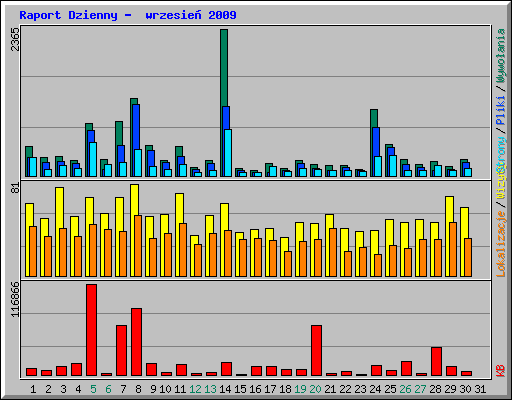Screen dimensions: 512x400
Task: Click the green weekend day label 6
Action: click(108, 389)
